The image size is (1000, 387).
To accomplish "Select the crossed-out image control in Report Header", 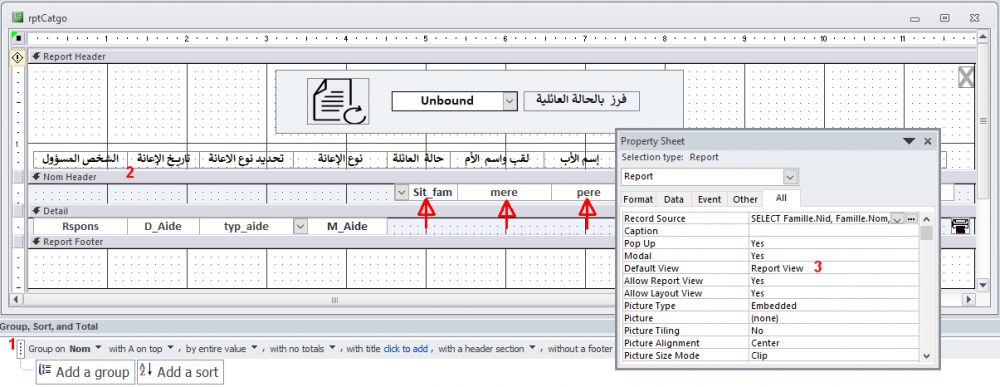I will click(966, 77).
